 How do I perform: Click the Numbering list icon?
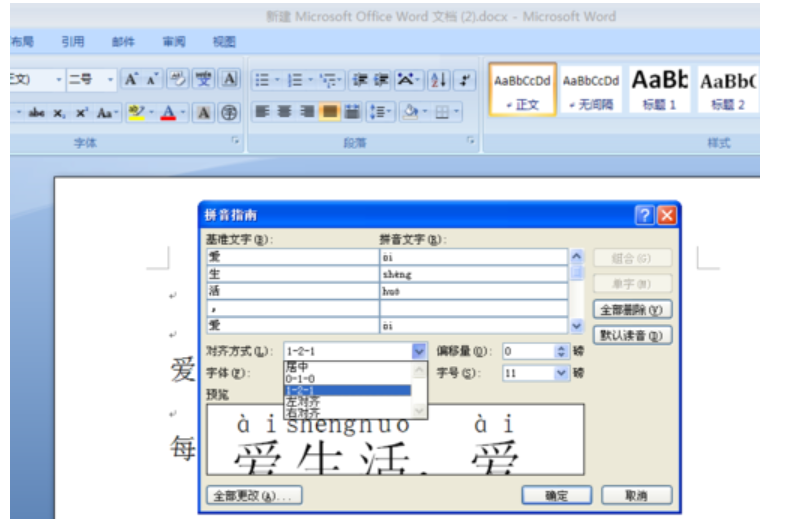point(295,80)
